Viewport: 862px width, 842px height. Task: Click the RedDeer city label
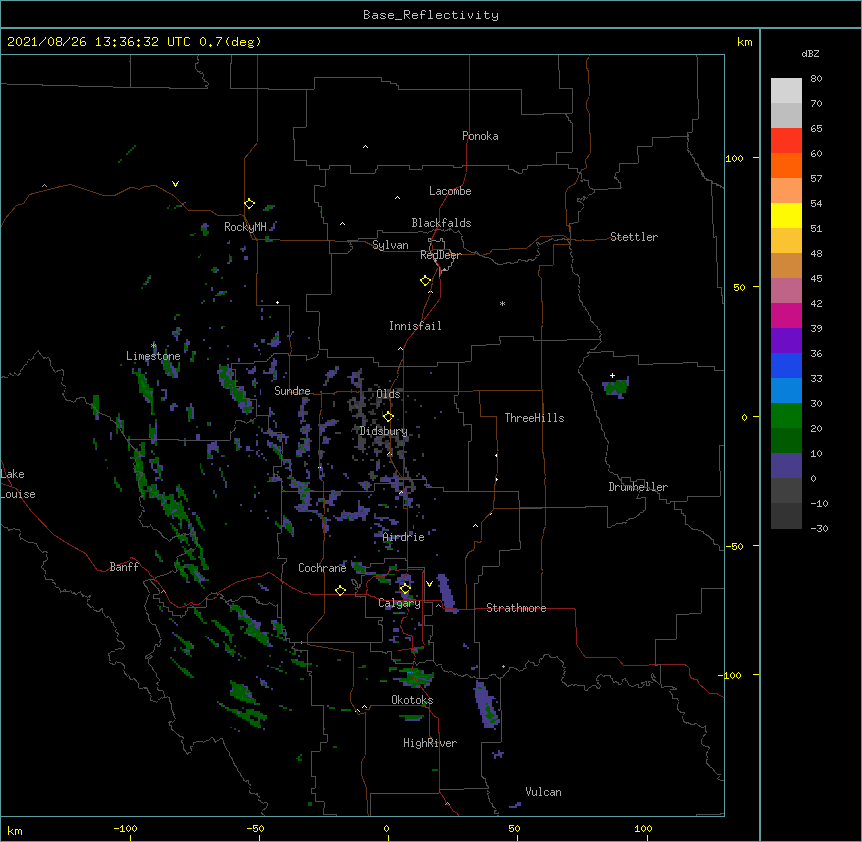(440, 255)
